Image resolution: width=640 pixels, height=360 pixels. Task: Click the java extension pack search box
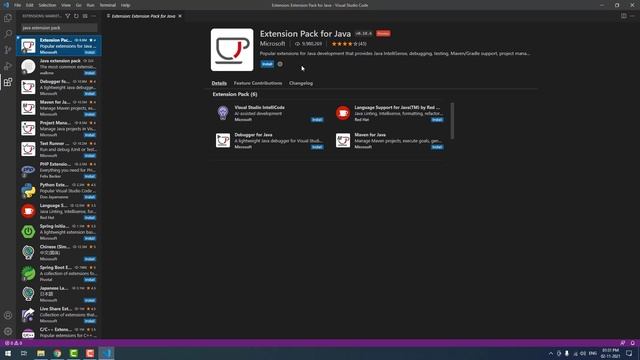tap(59, 28)
